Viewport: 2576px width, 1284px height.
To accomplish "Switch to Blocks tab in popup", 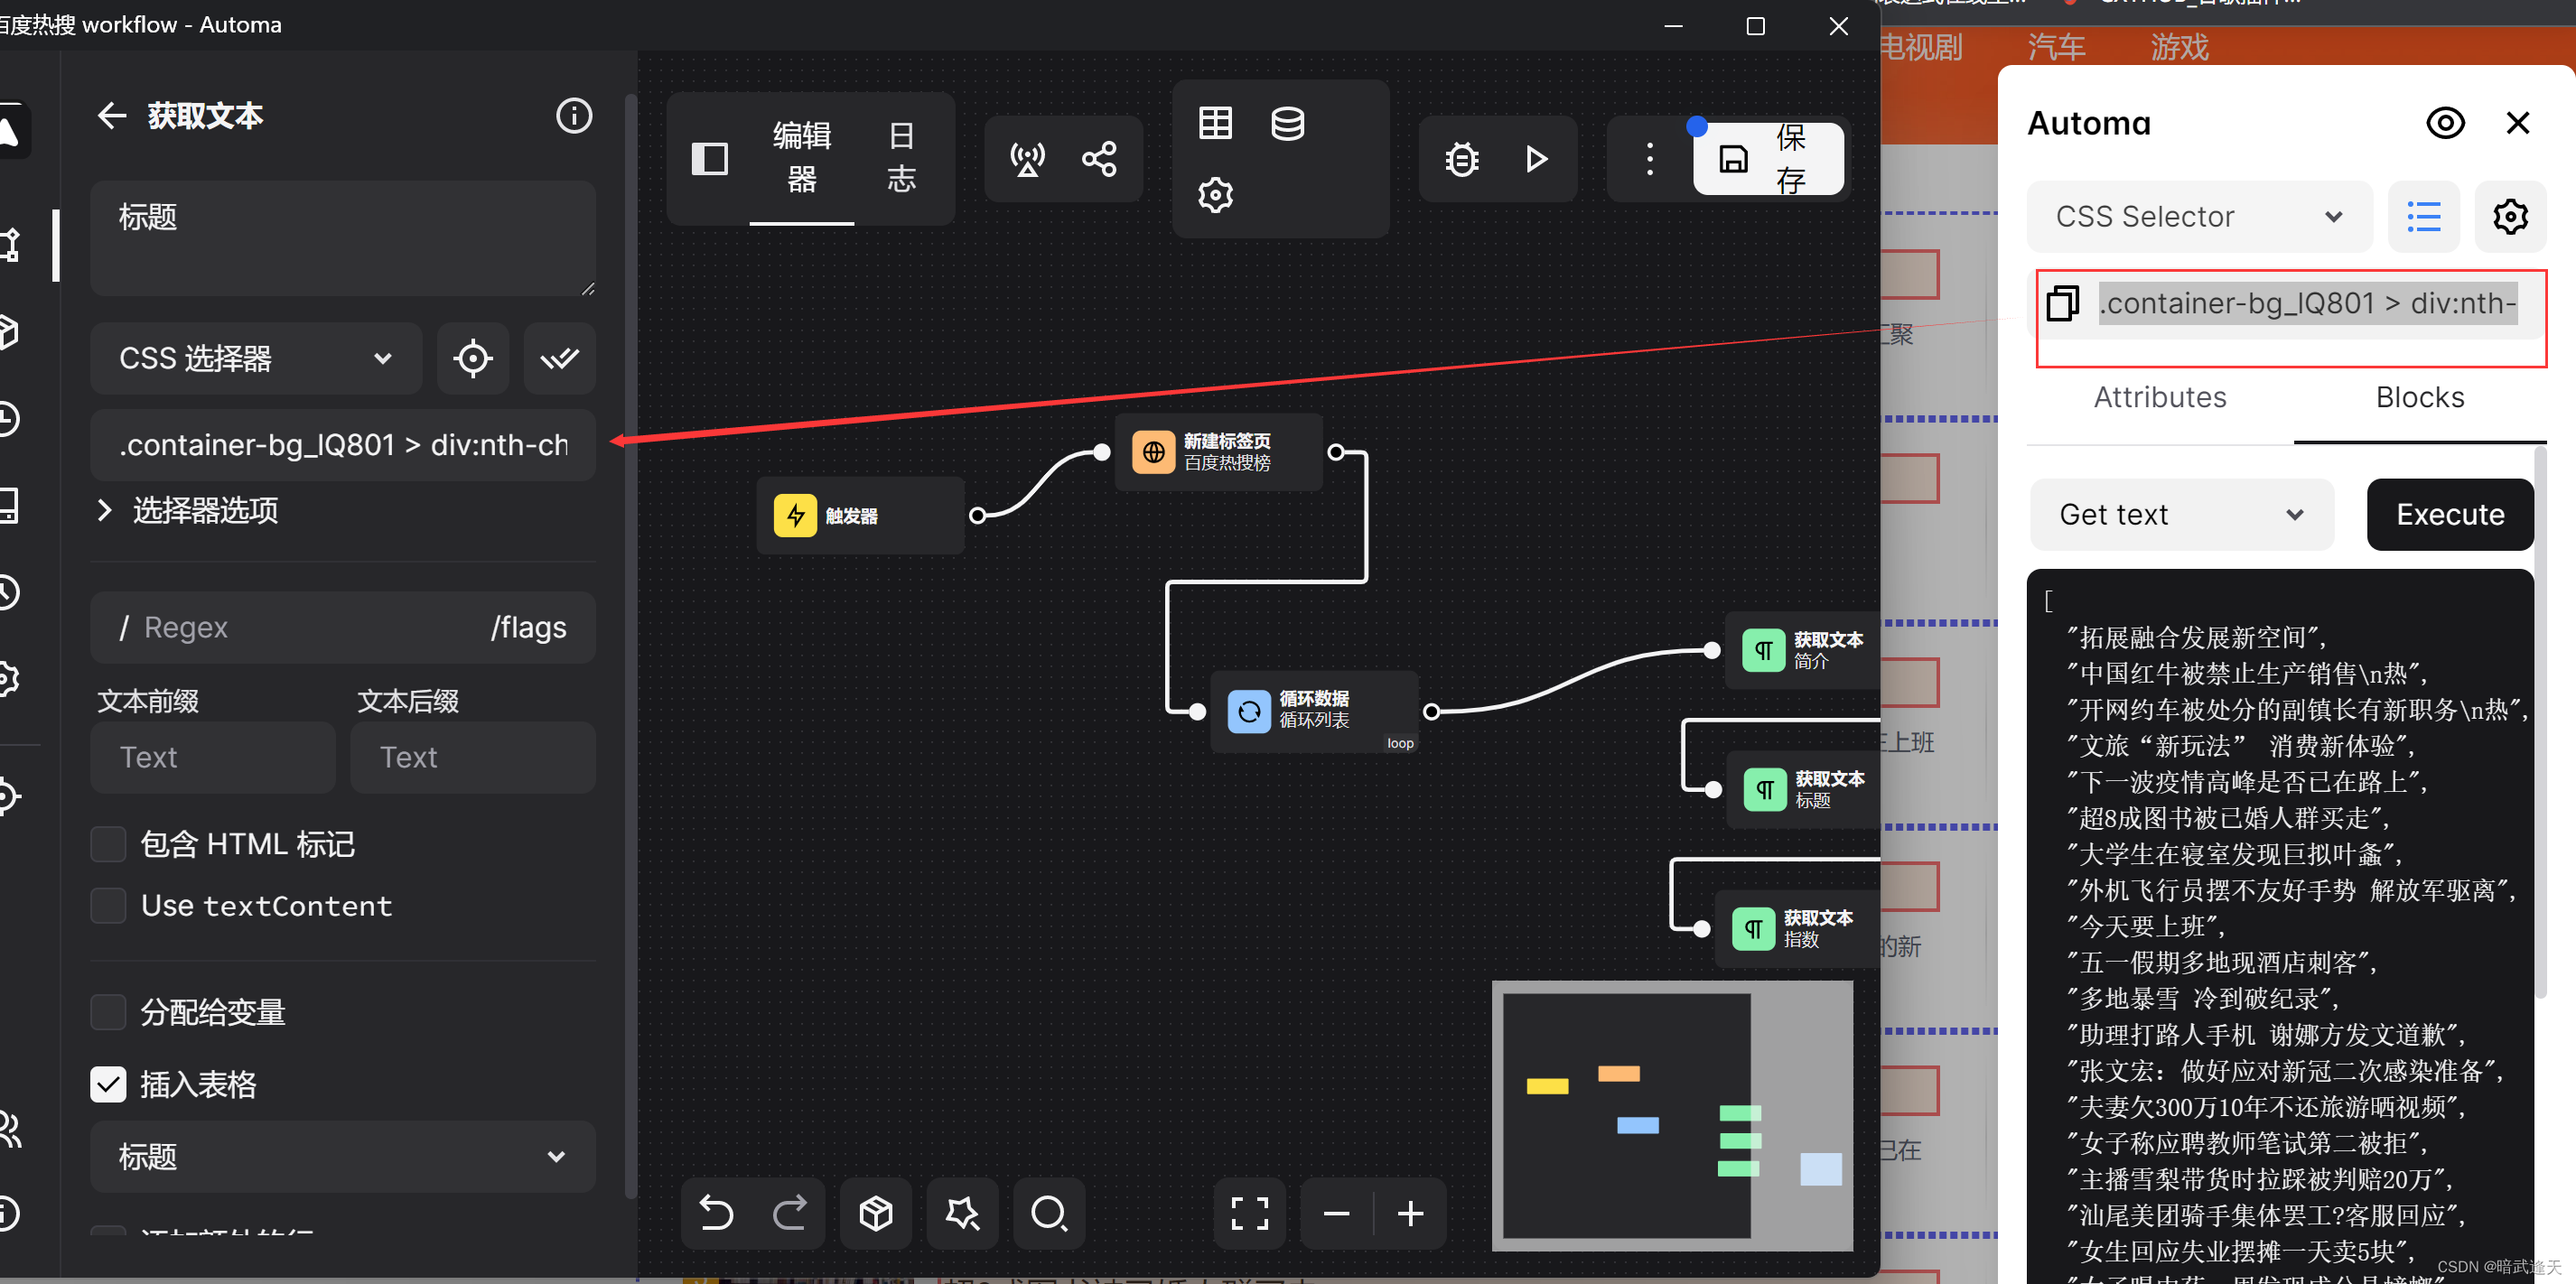I will 2420,397.
